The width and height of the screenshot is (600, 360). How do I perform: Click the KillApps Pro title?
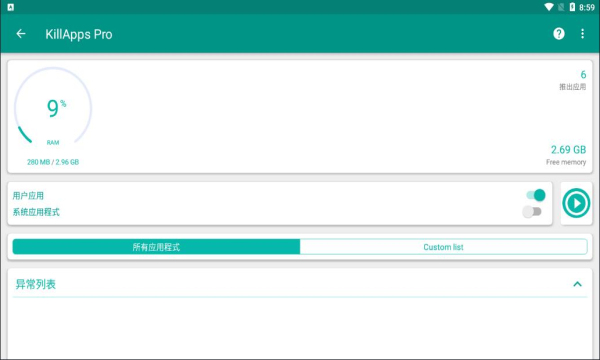coord(79,34)
